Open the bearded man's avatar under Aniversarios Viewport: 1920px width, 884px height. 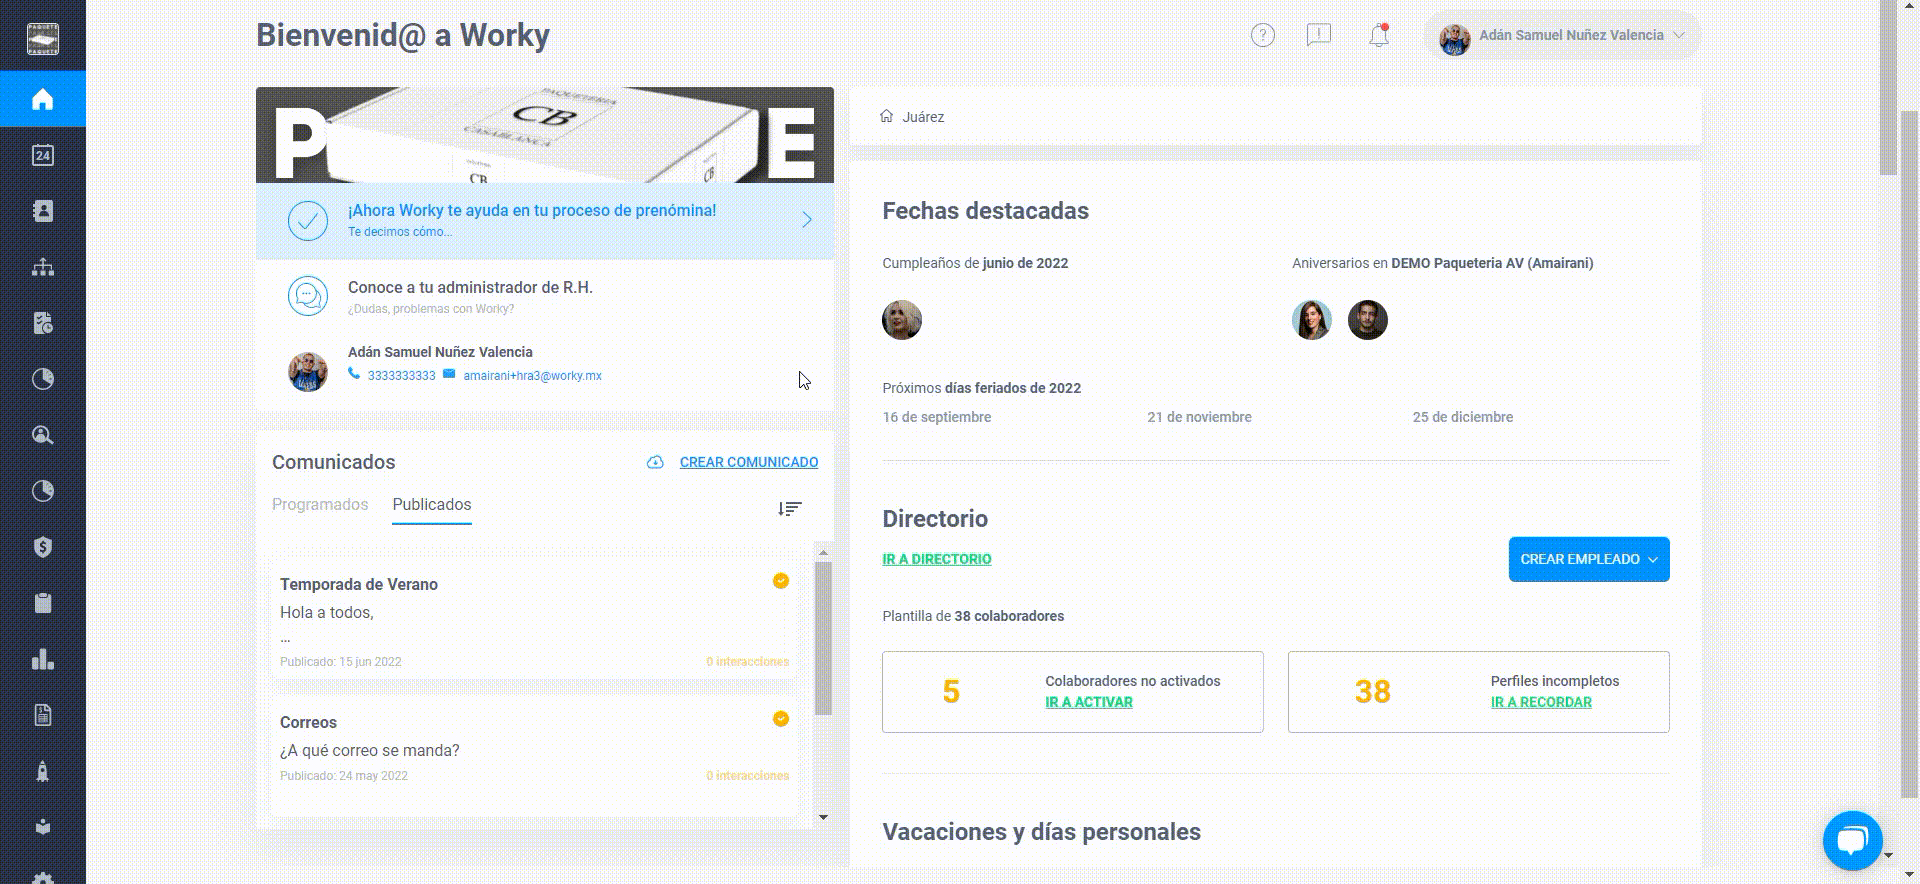(1368, 320)
